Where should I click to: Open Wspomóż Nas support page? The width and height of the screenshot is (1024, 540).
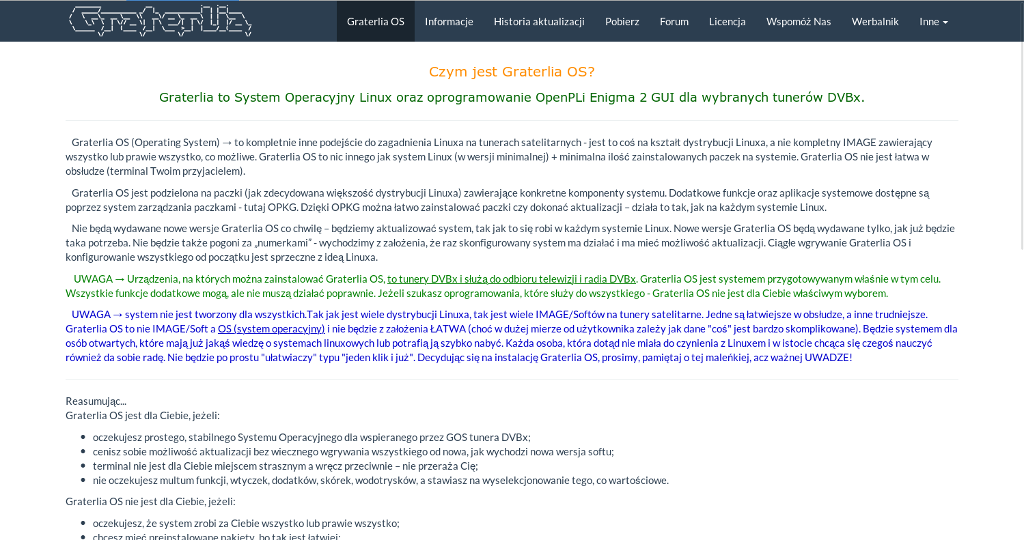(798, 22)
